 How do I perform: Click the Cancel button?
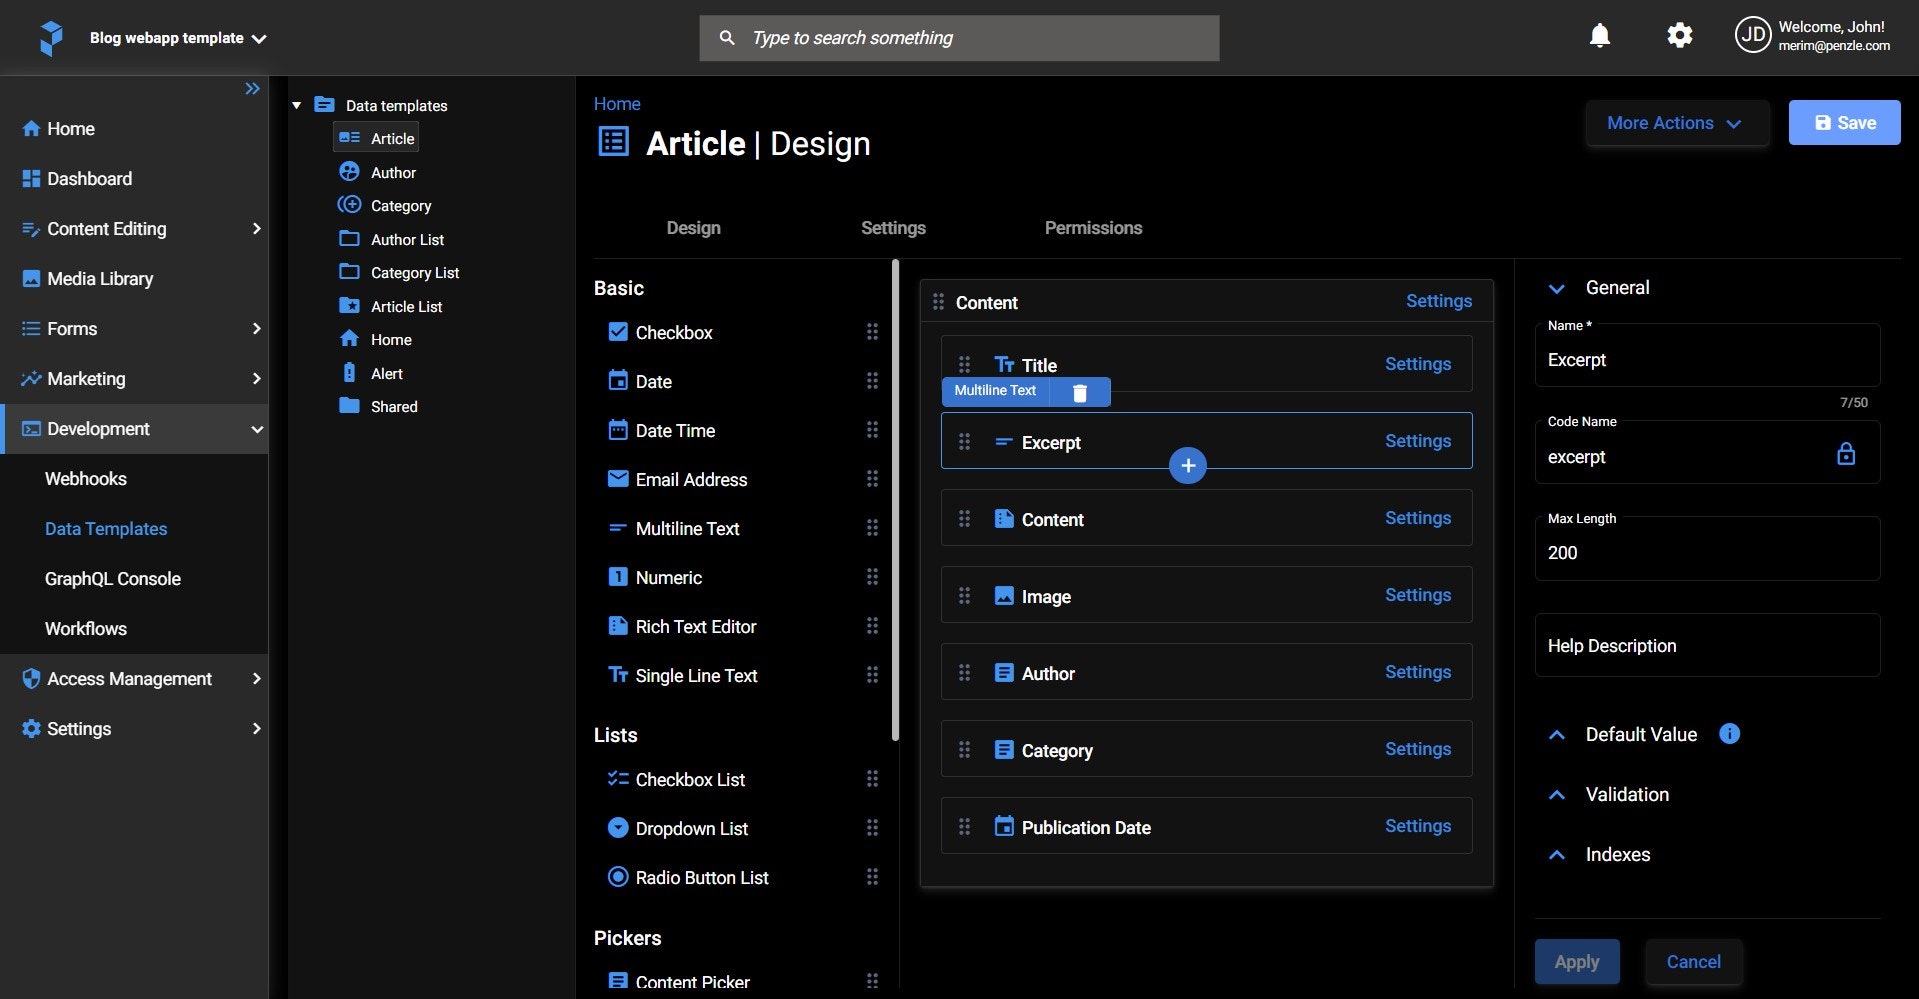coord(1693,962)
